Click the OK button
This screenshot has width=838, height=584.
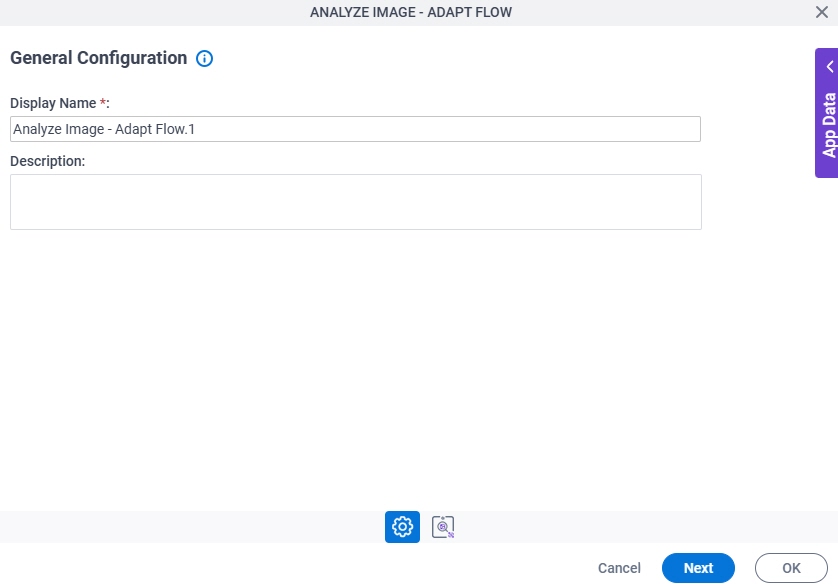(792, 568)
